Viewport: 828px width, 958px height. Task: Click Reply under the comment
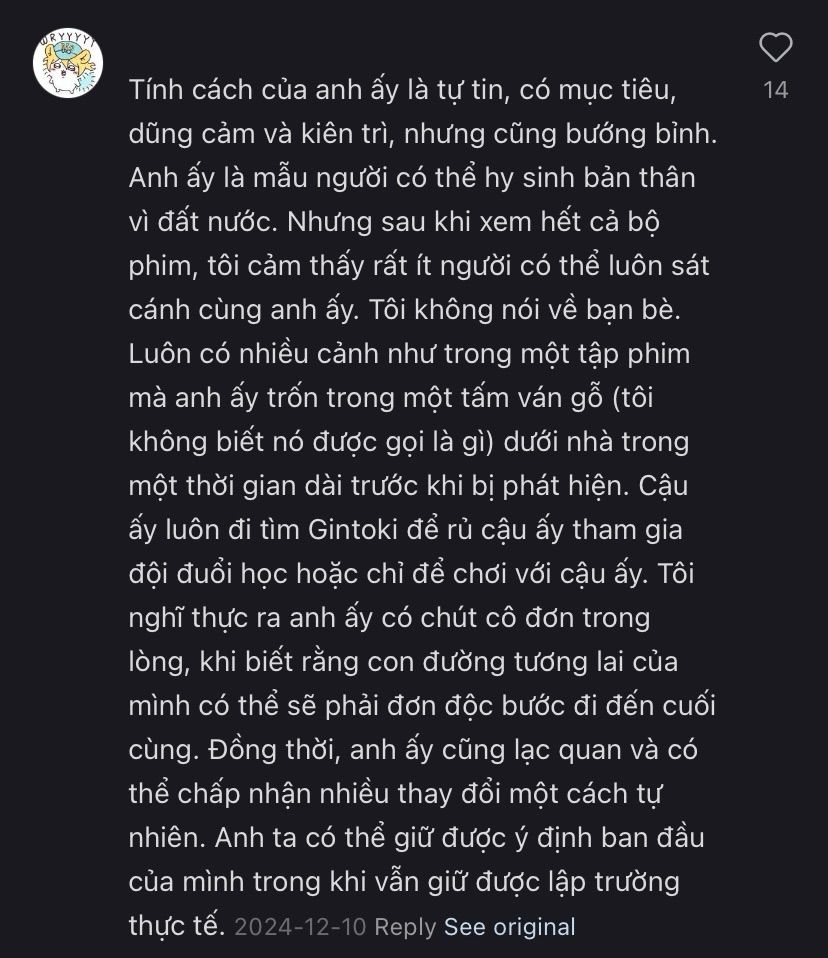pos(405,926)
